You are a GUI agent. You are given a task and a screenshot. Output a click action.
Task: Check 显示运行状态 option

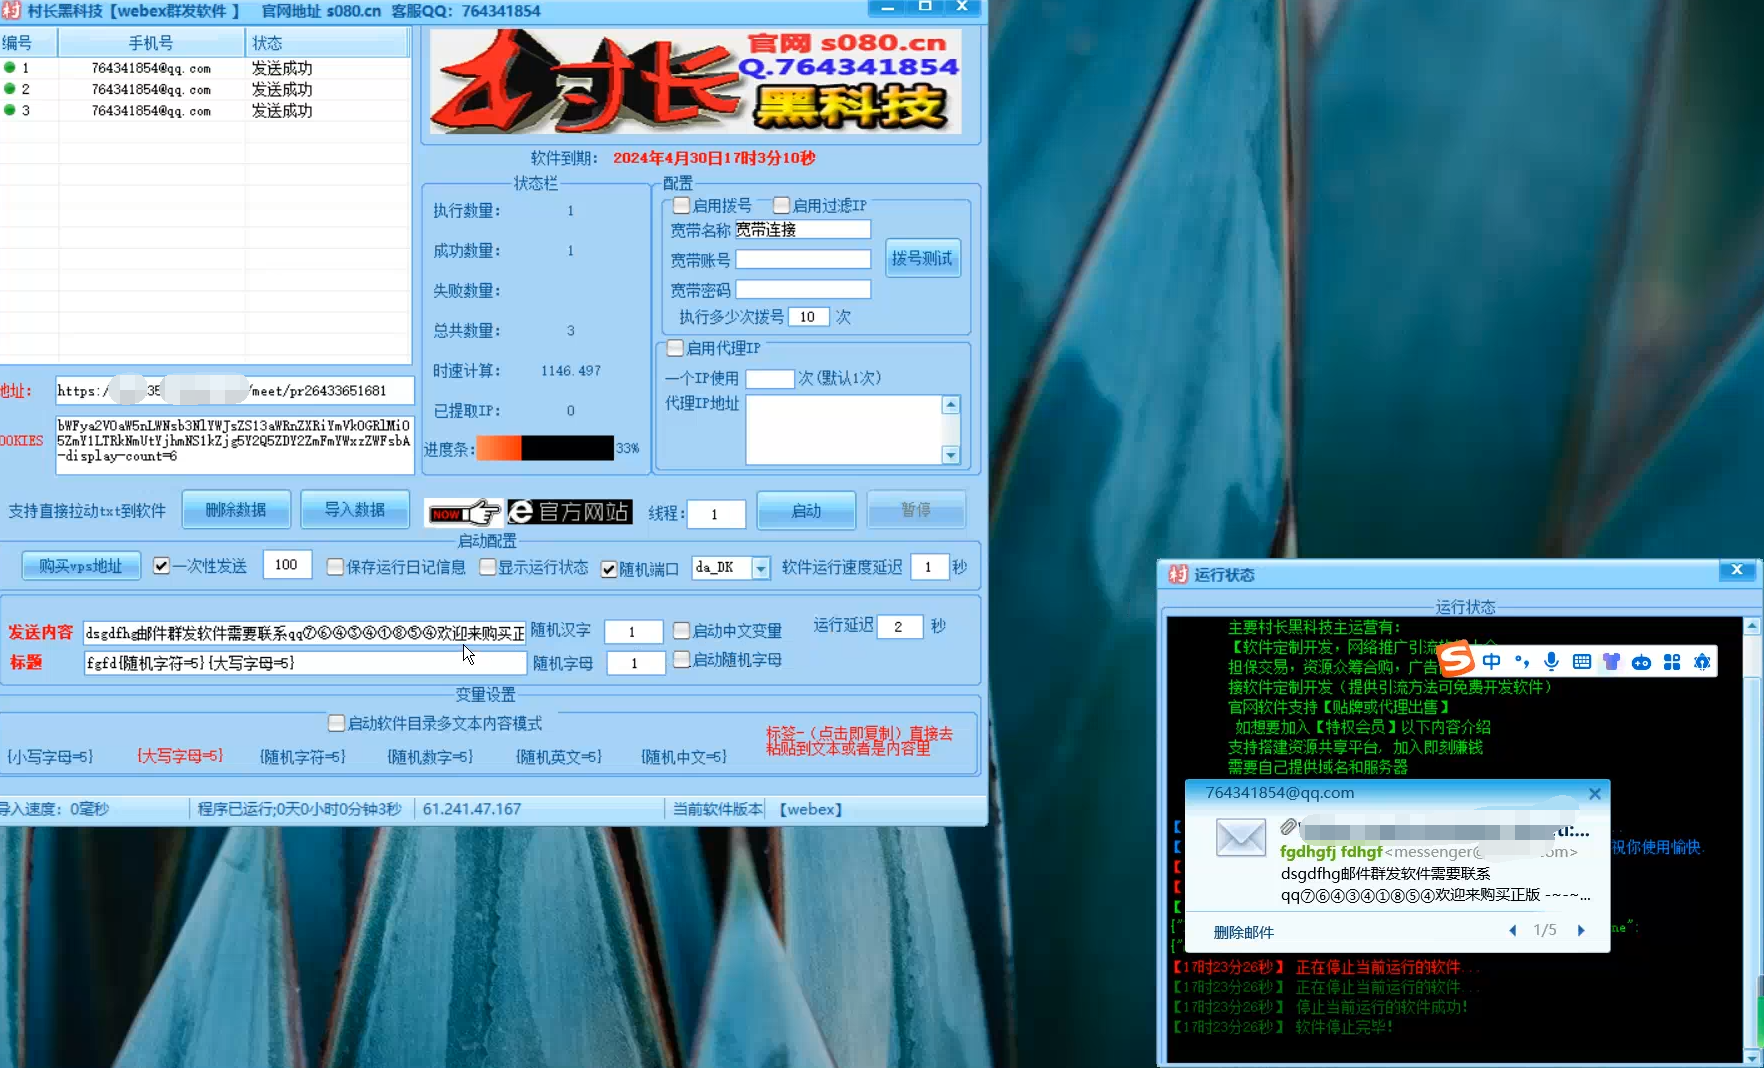tap(487, 567)
